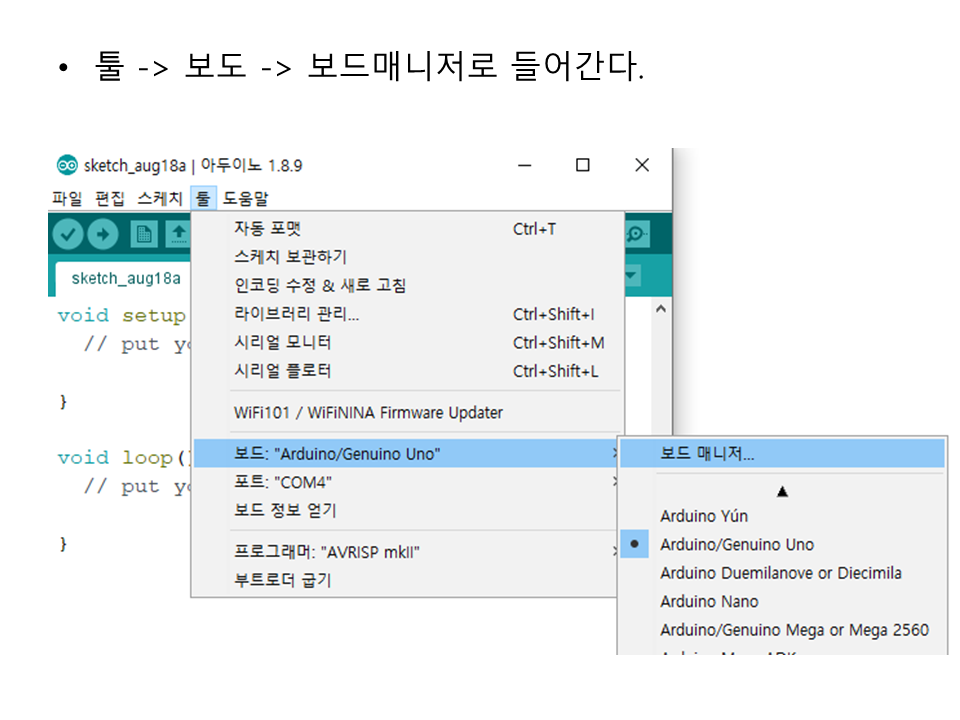The height and width of the screenshot is (720, 960).
Task: Click the 툴 menu
Action: tap(203, 198)
